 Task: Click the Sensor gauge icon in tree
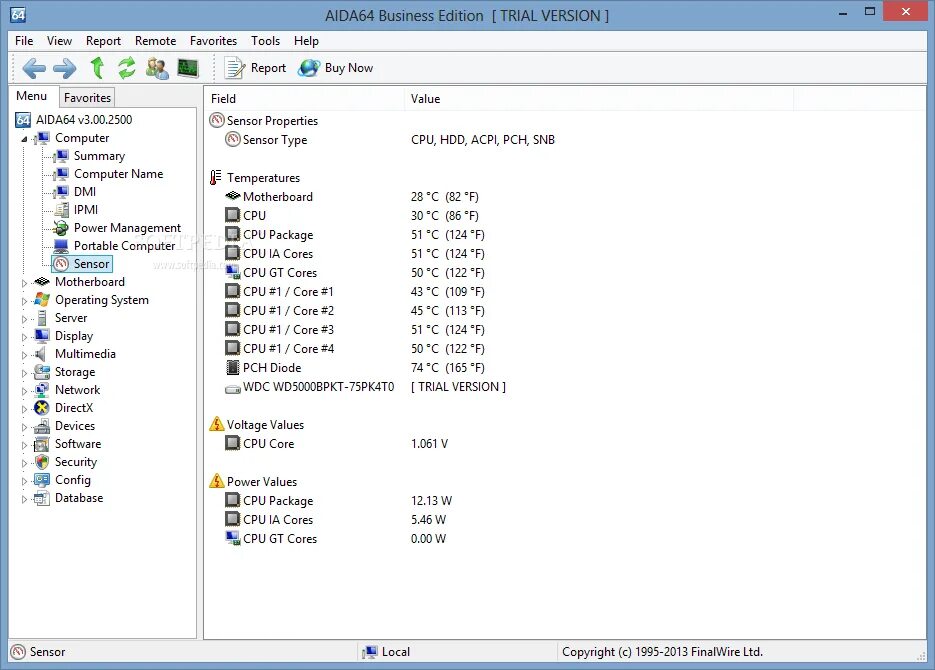[61, 263]
